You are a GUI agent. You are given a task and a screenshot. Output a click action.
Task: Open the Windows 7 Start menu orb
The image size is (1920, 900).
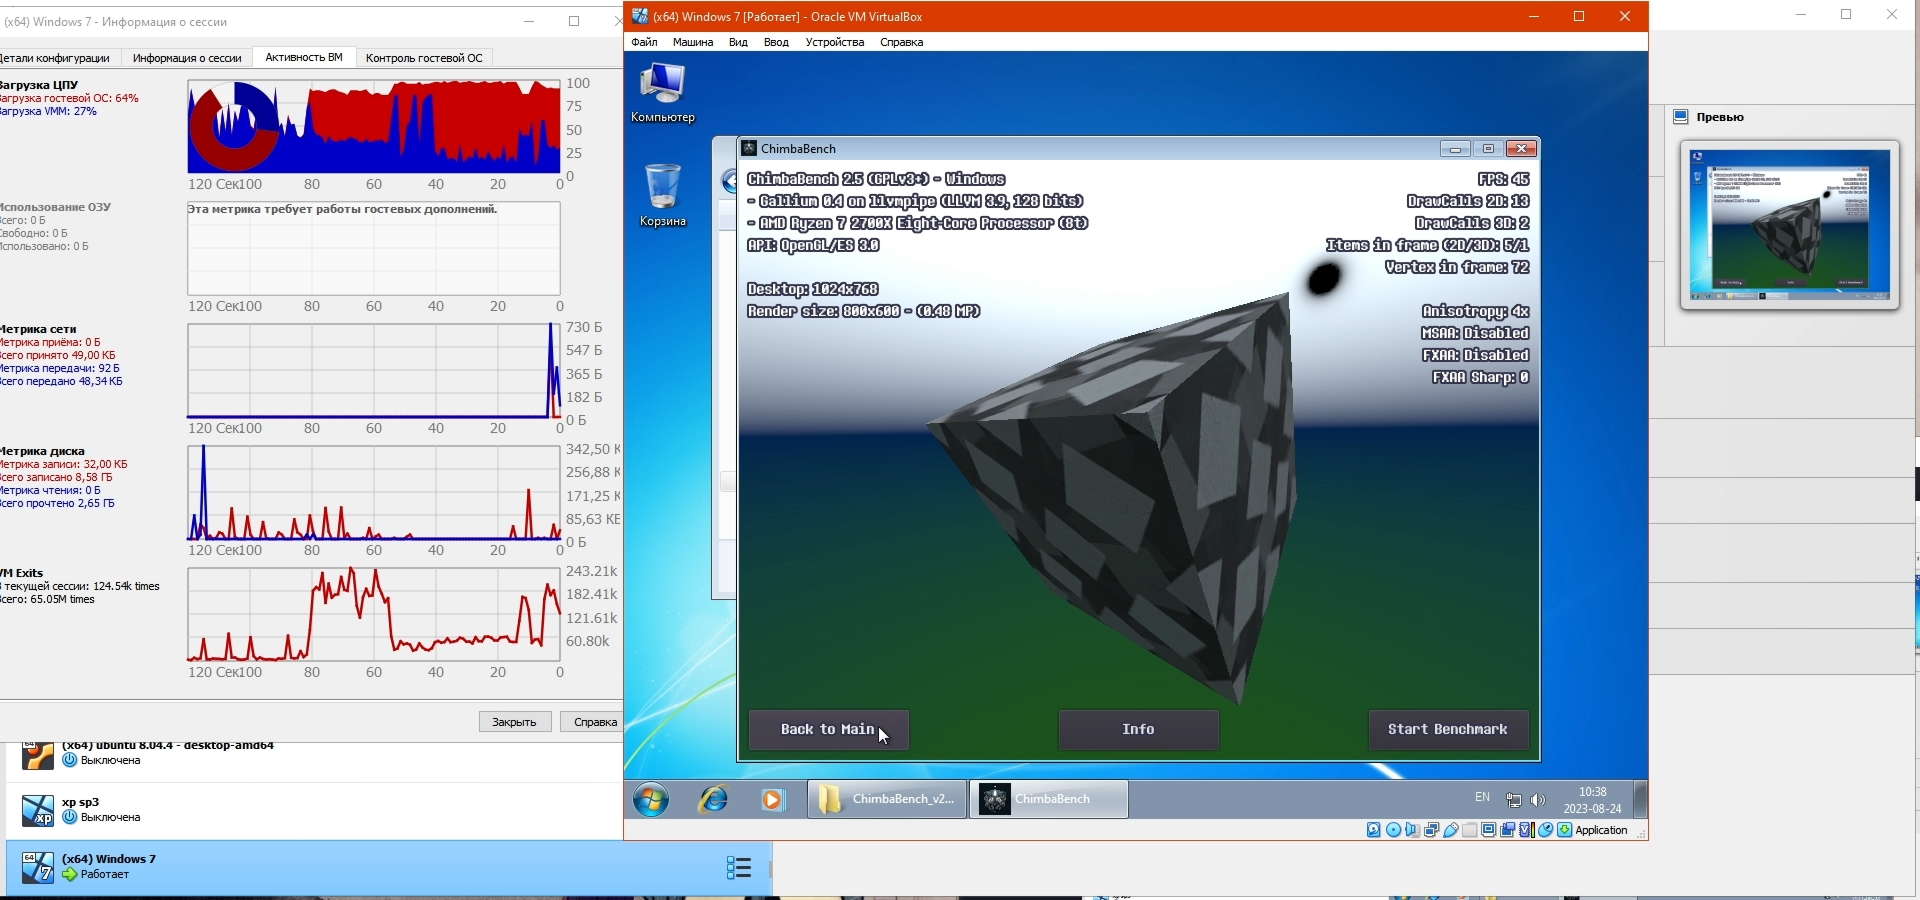click(x=651, y=799)
